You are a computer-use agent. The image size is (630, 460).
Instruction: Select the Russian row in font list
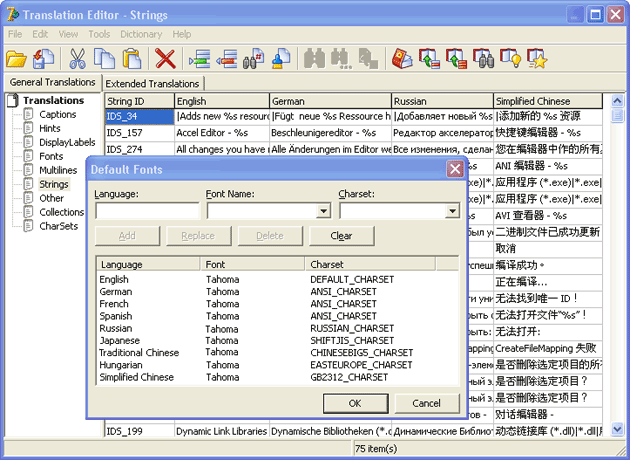tap(277, 328)
